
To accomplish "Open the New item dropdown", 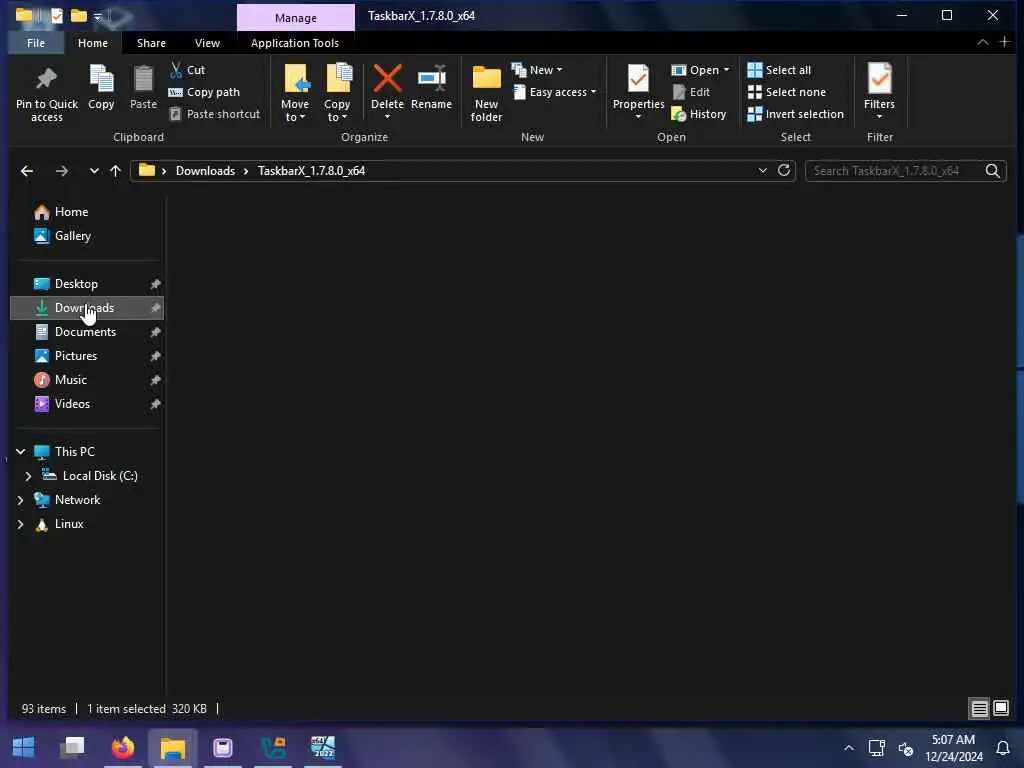I will [537, 70].
